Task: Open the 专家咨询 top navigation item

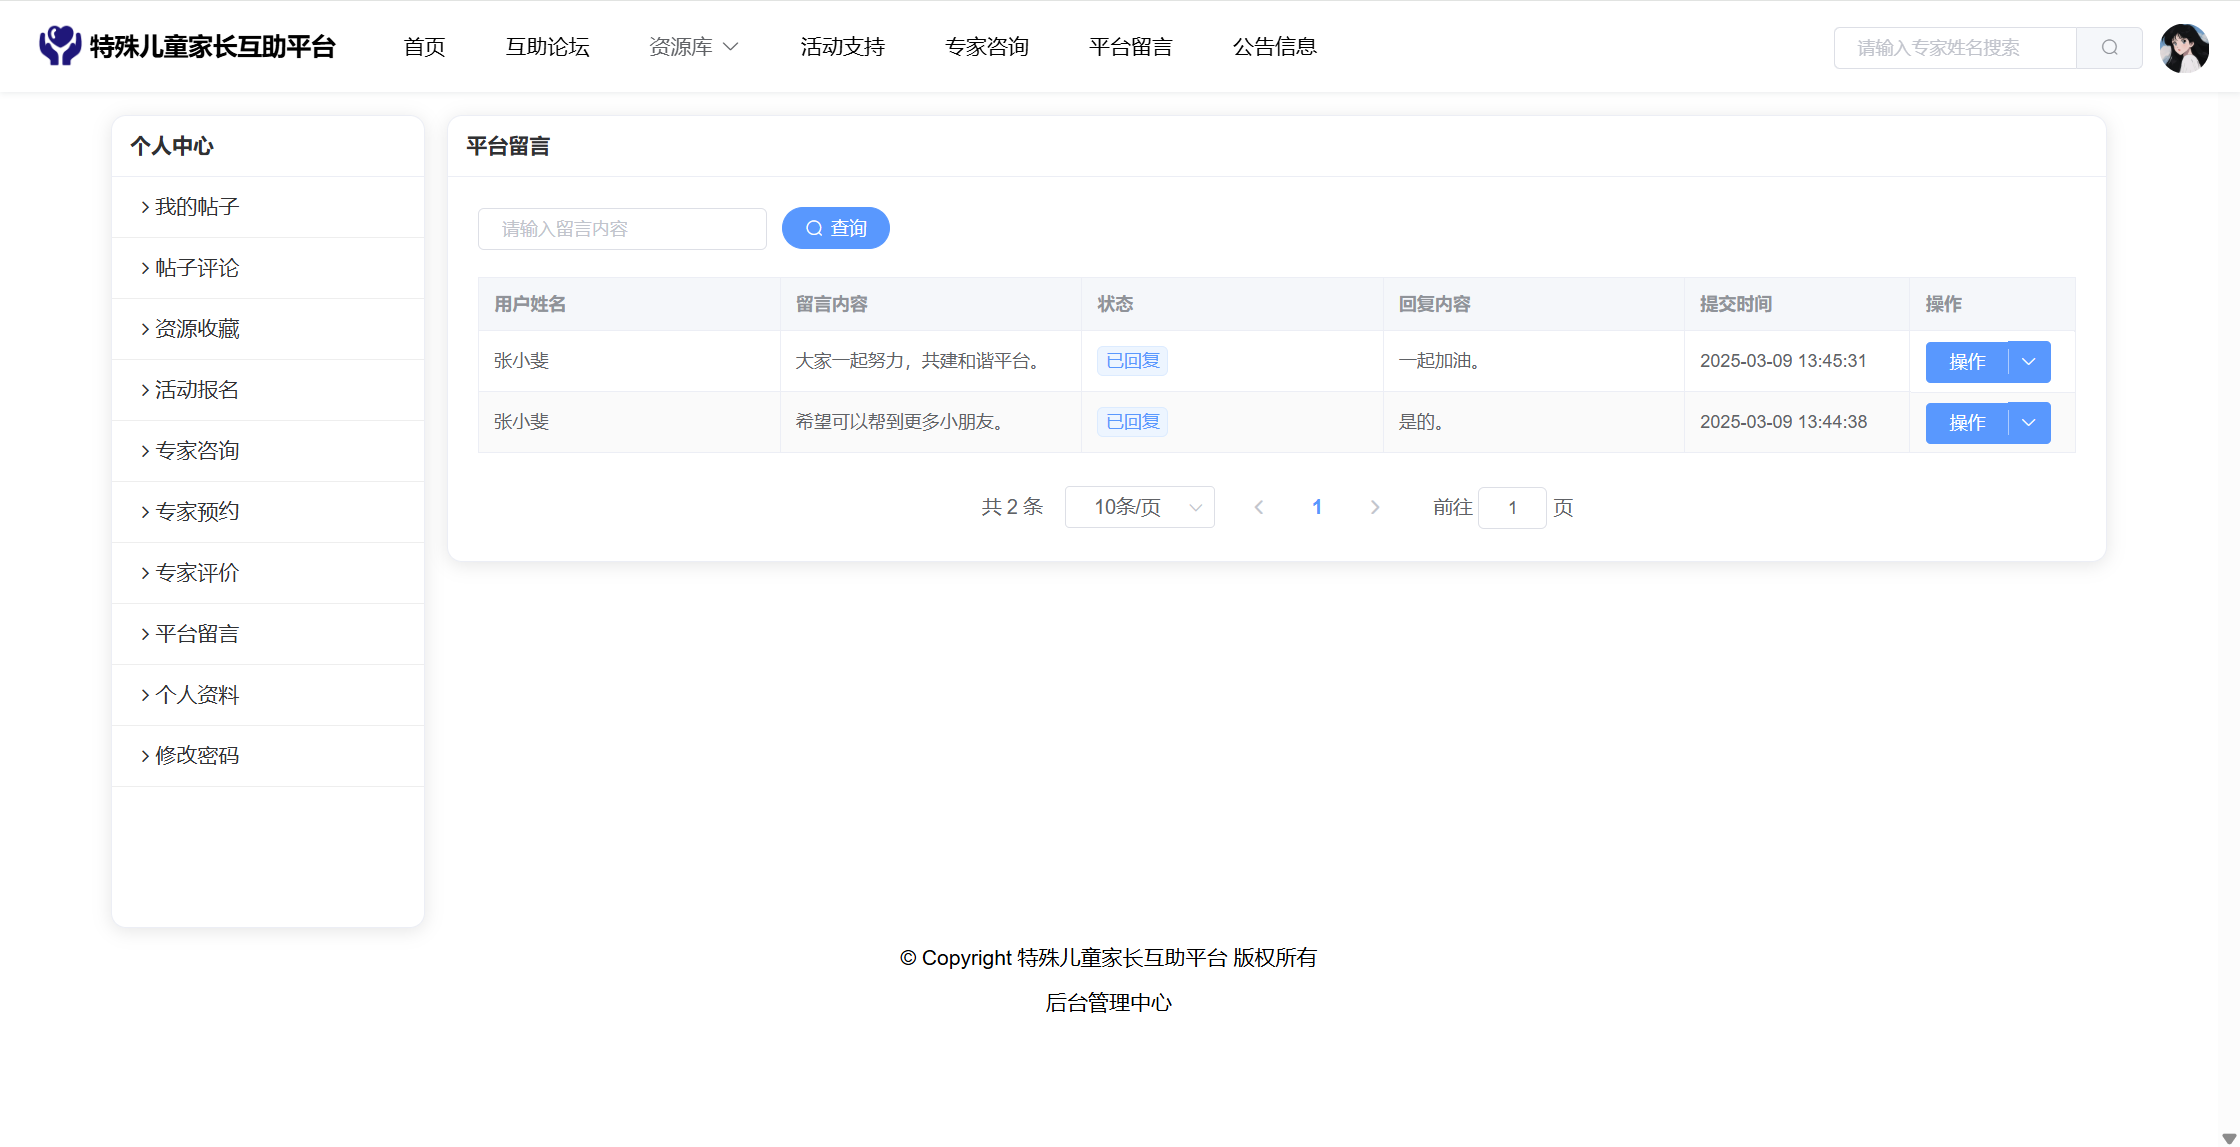Action: pyautogui.click(x=986, y=47)
